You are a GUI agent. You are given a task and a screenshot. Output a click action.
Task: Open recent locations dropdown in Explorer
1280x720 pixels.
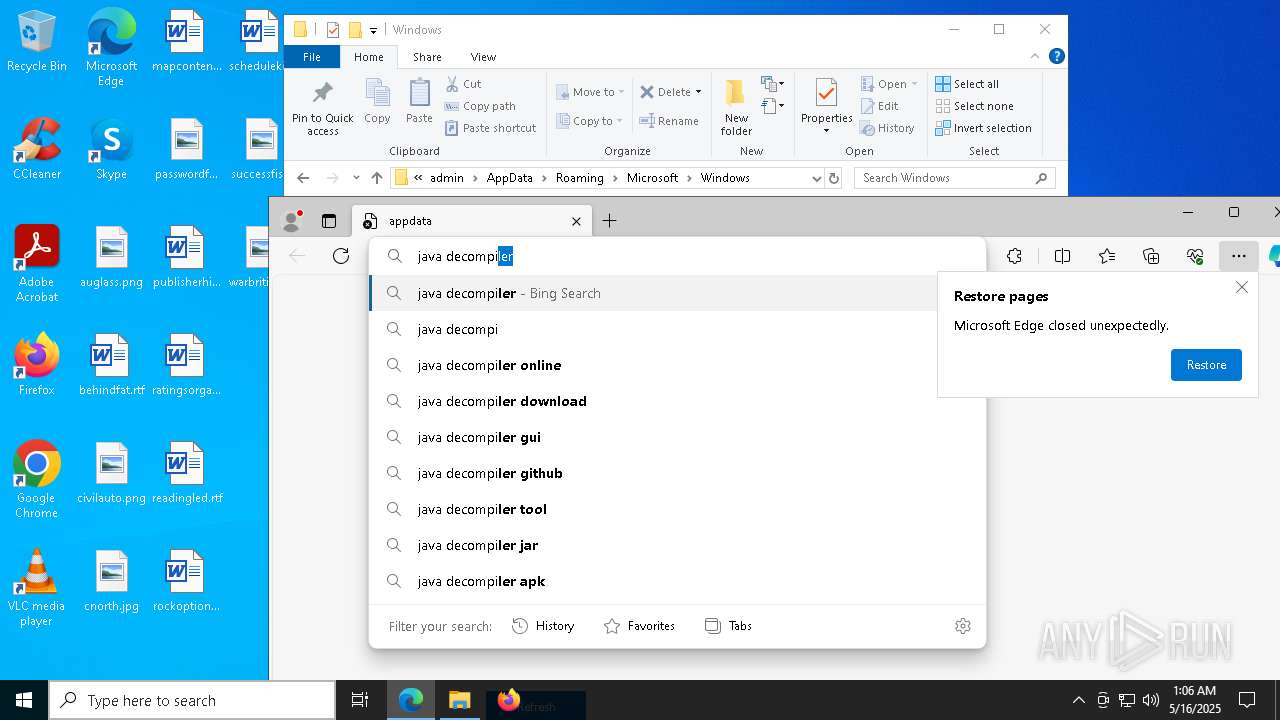pos(356,178)
